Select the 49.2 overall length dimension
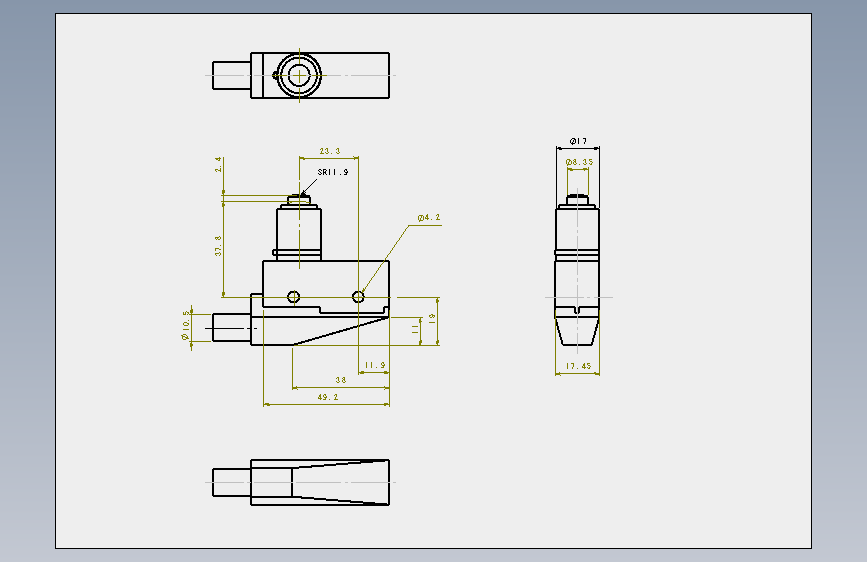Screen dimensions: 867x562 pos(328,397)
